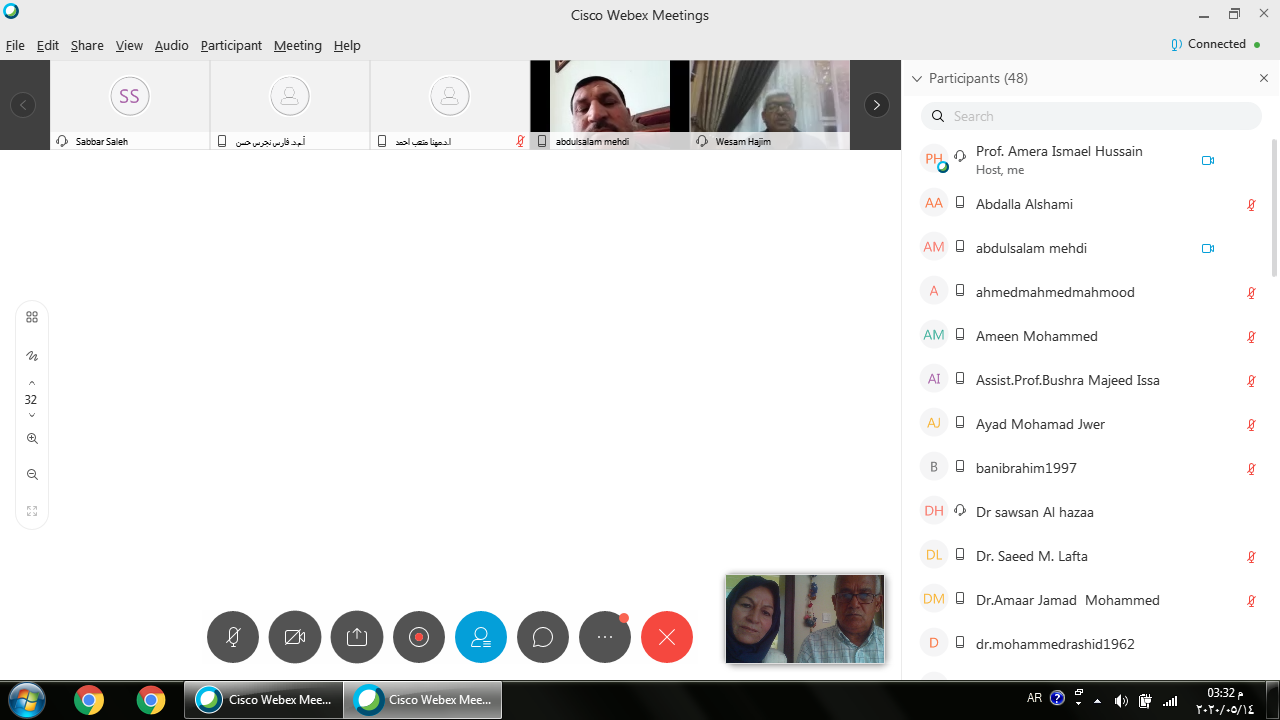Click the participant Search field
The image size is (1280, 720).
[1091, 116]
